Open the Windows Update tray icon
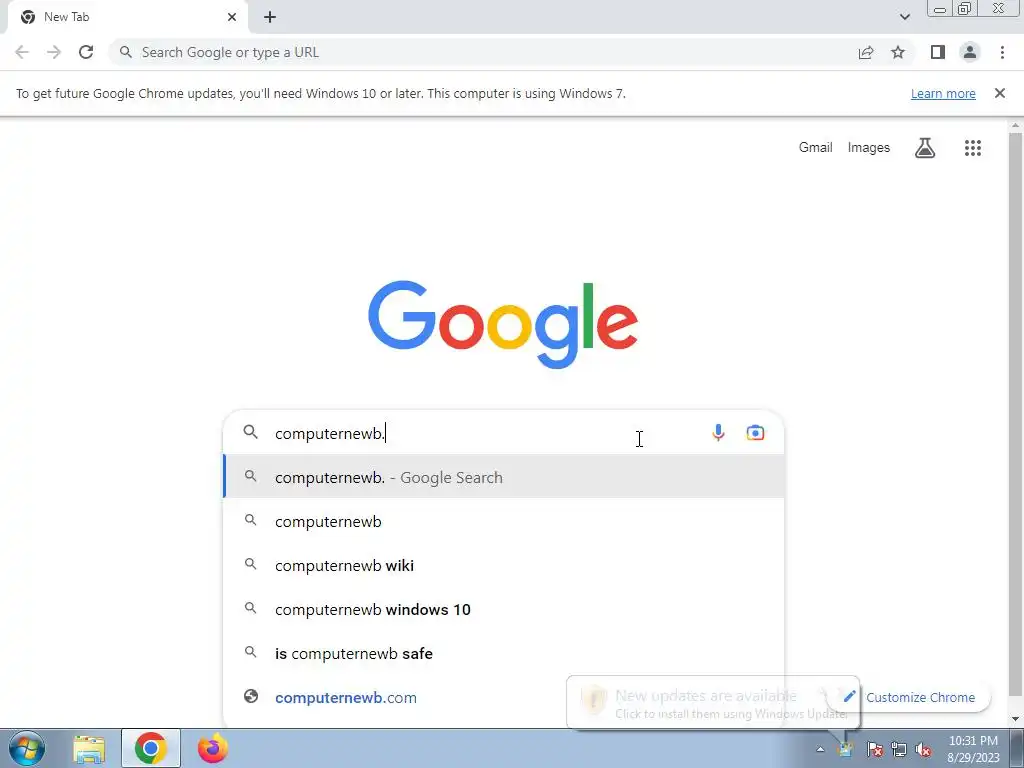The height and width of the screenshot is (768, 1024). [x=846, y=749]
